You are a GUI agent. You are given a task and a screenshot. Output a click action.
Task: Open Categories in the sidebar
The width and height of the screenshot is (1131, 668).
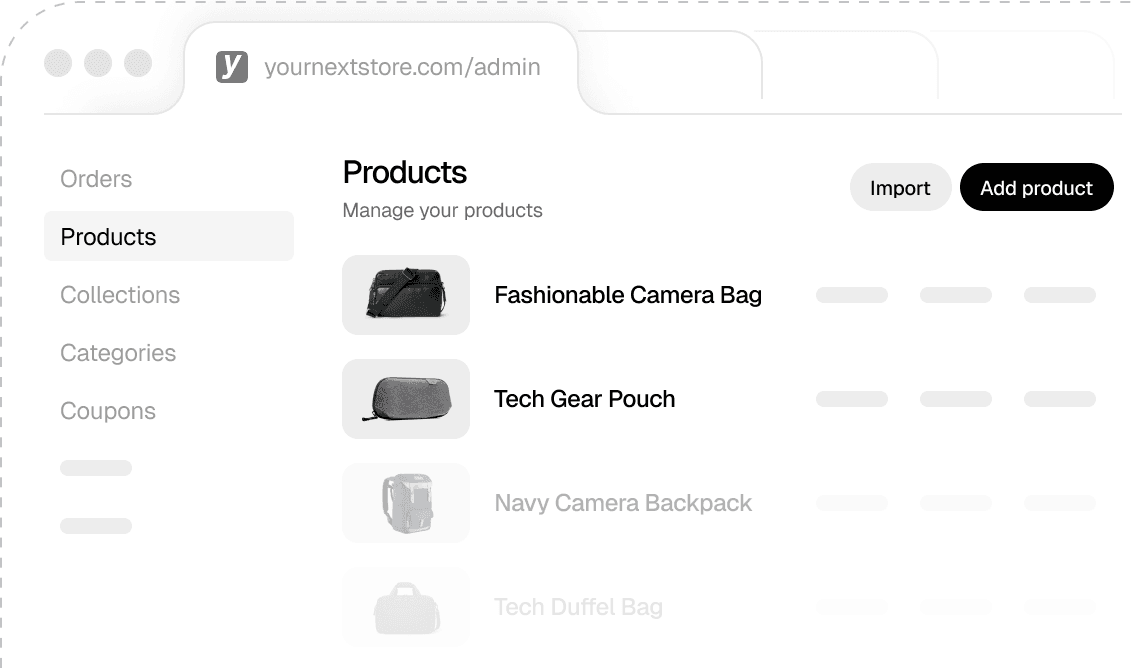118,353
